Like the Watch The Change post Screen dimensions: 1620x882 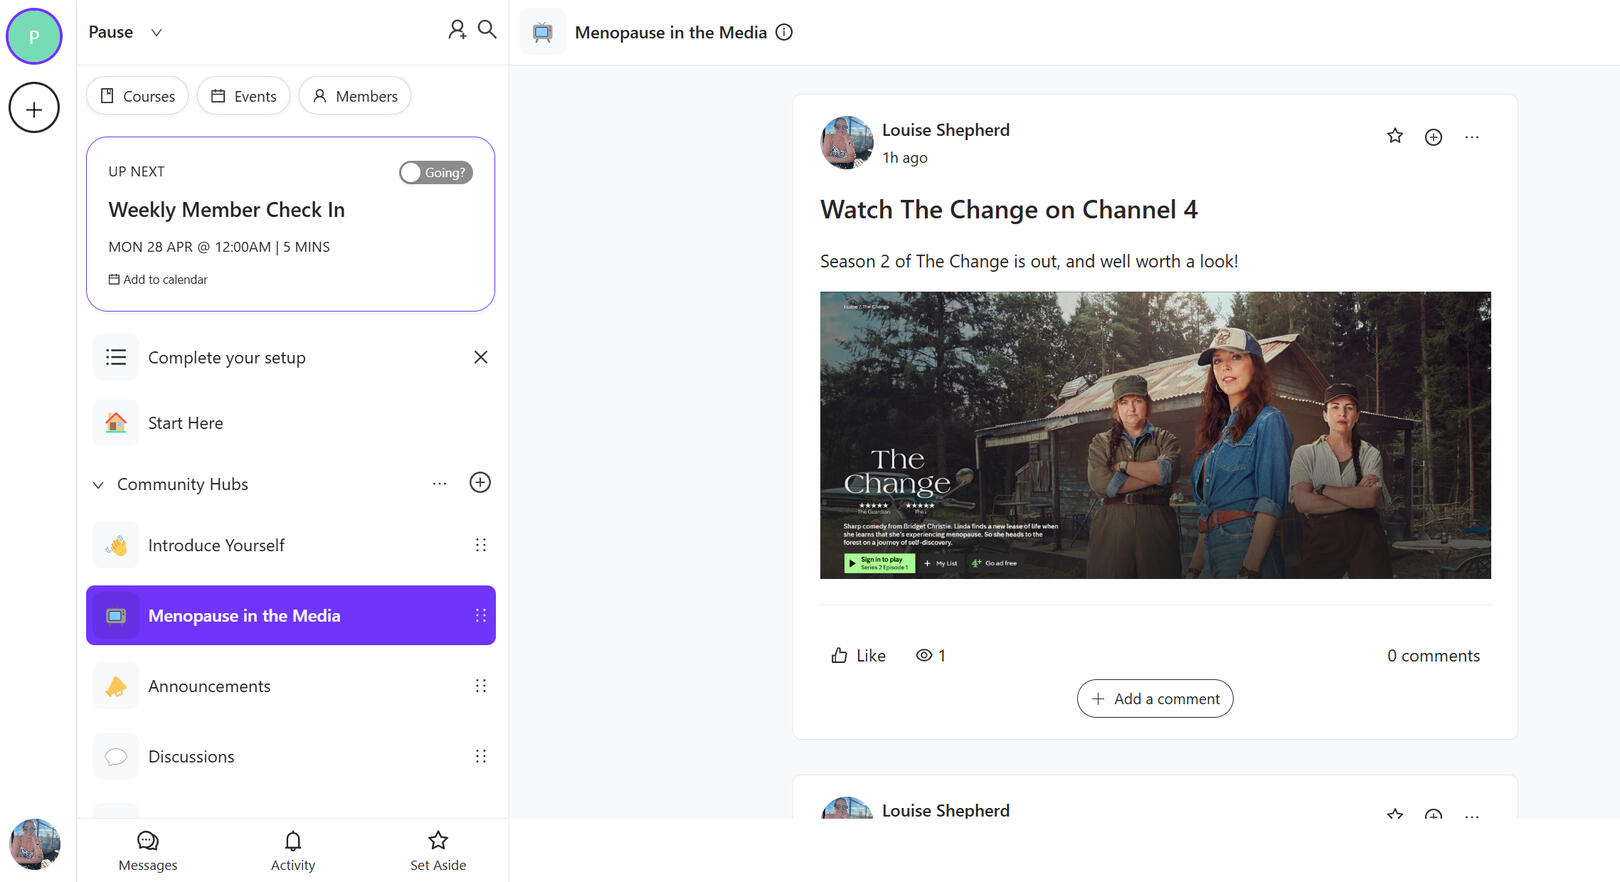click(x=858, y=656)
